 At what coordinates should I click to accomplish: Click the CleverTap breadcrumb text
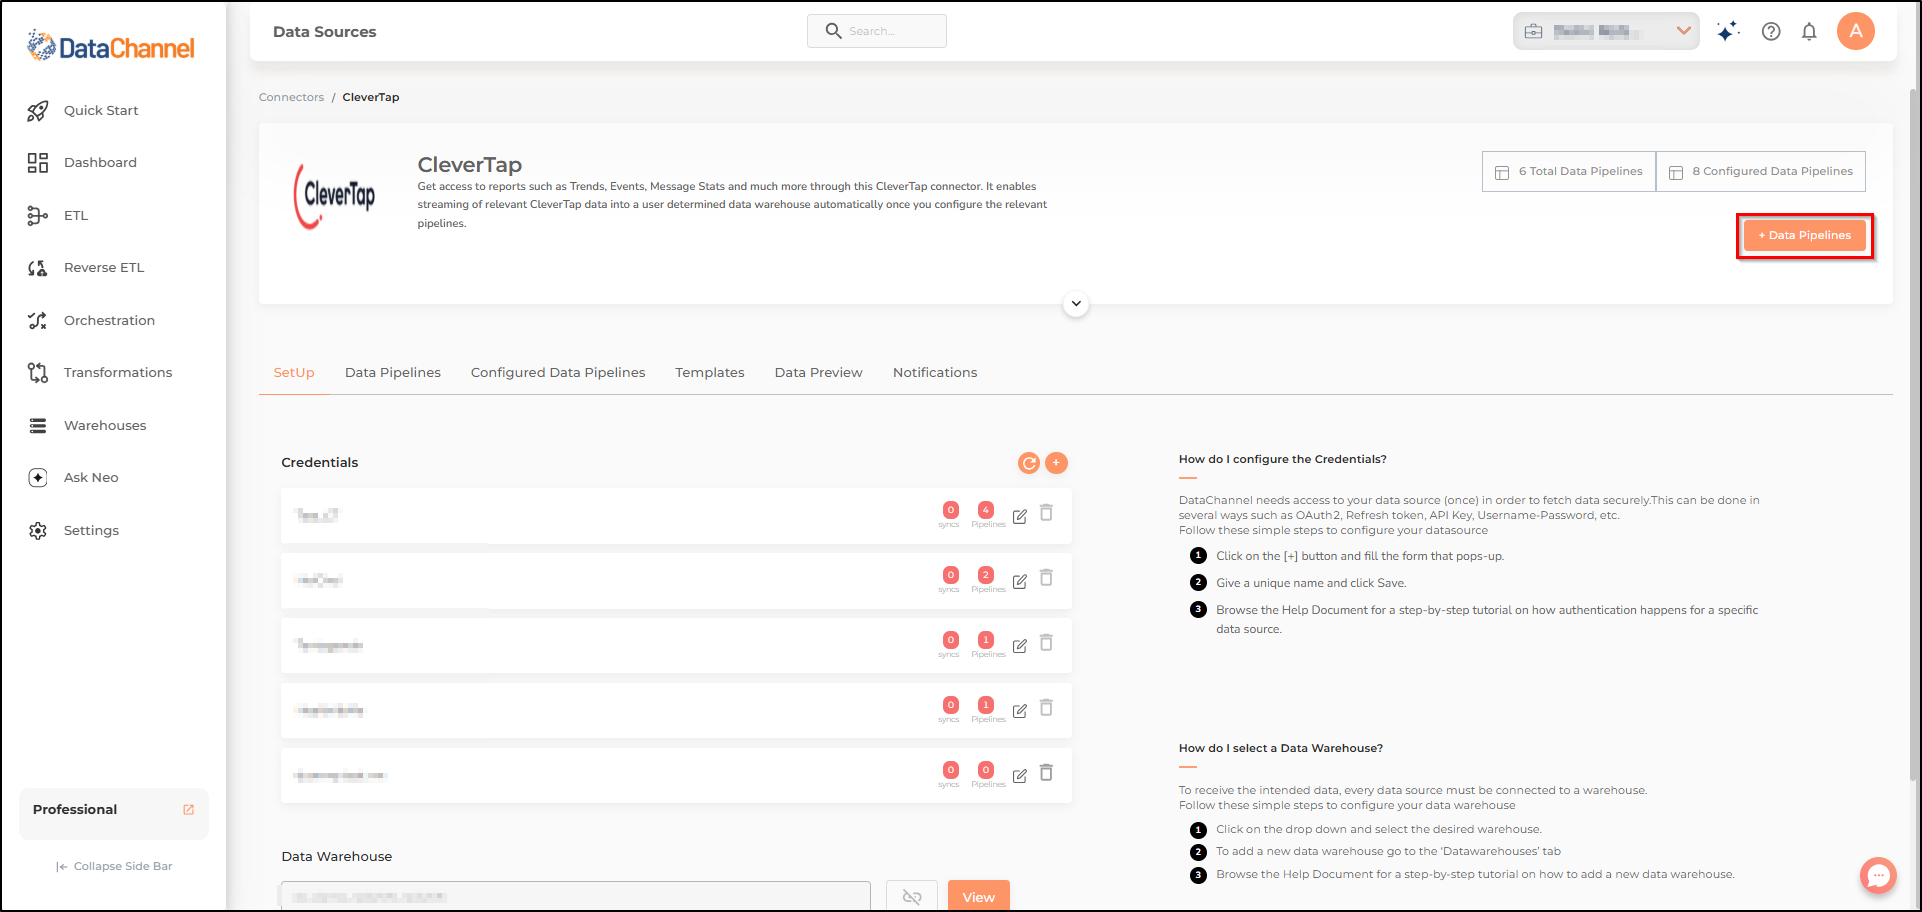[x=371, y=98]
